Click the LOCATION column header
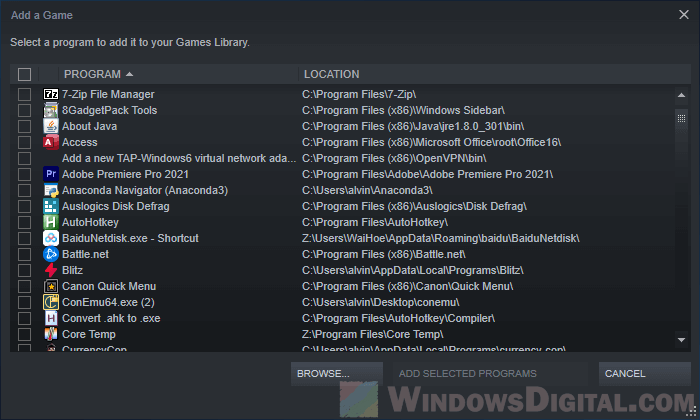Screen dimensions: 700x420 pos(494,74)
